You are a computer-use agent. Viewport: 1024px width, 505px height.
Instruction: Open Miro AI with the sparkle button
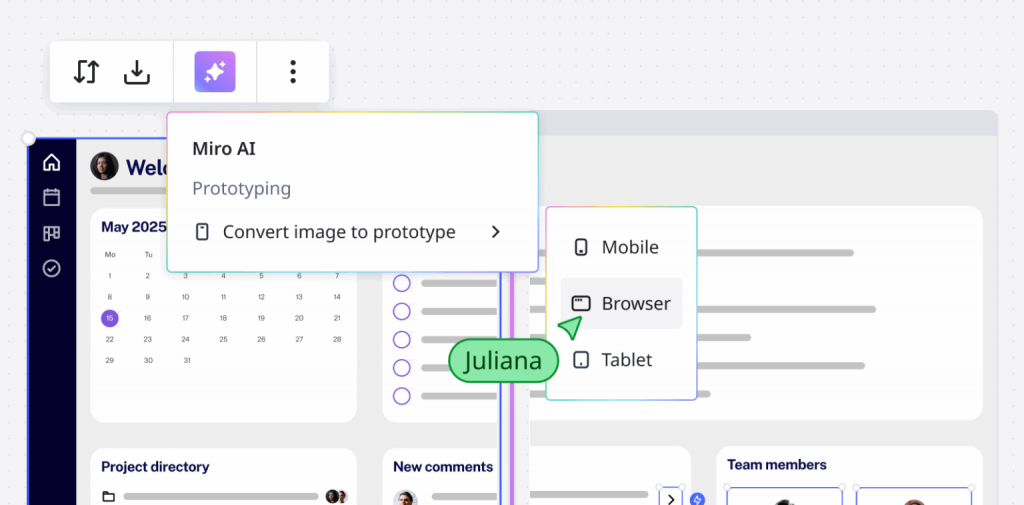(215, 72)
